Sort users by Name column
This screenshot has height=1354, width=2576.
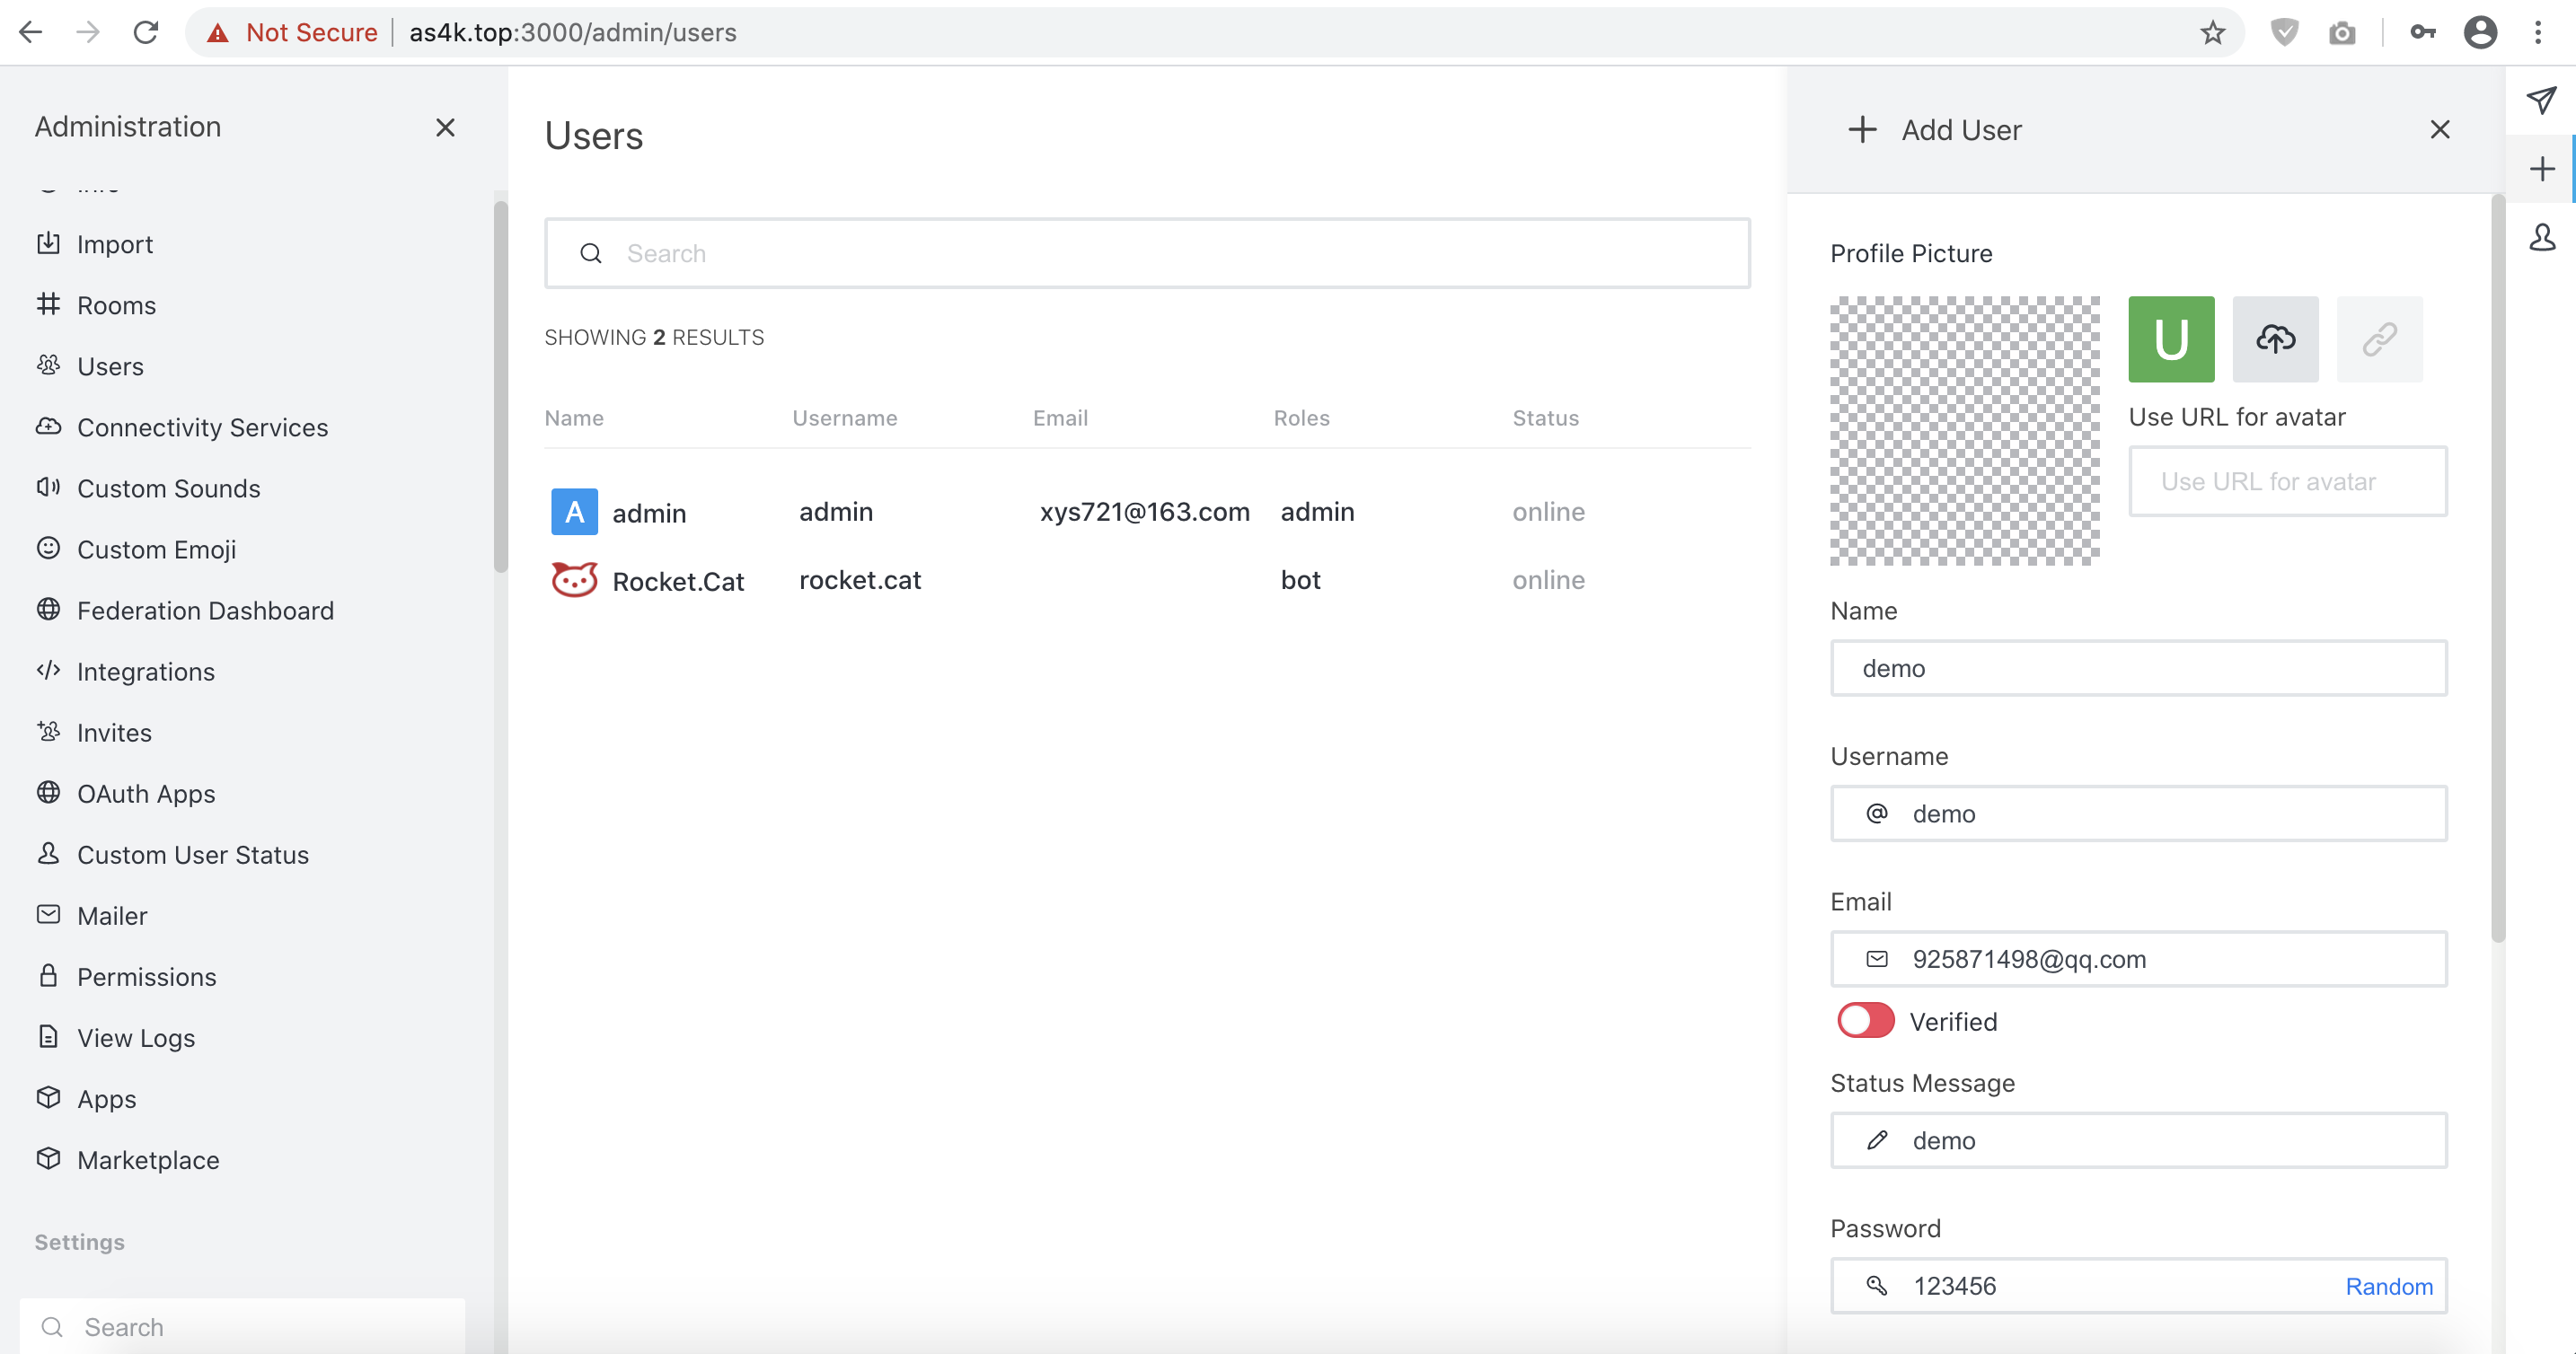[x=574, y=418]
